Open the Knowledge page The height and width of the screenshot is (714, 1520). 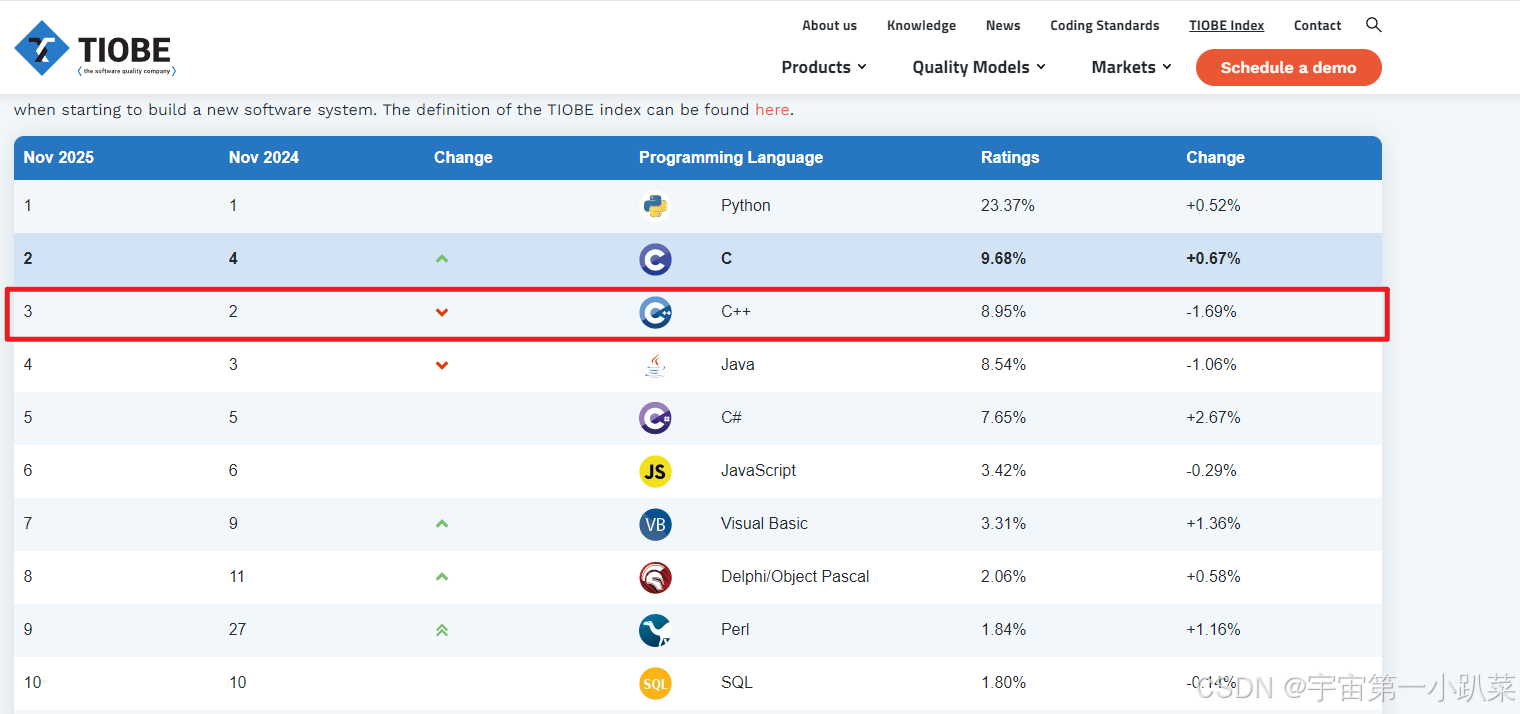(x=921, y=26)
